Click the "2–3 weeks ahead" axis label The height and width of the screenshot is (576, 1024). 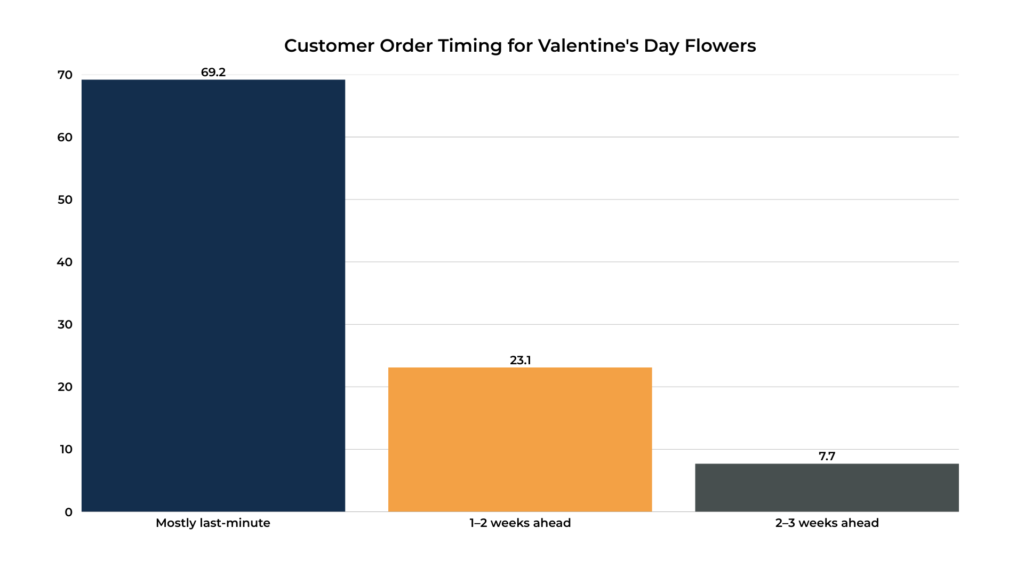click(x=827, y=523)
